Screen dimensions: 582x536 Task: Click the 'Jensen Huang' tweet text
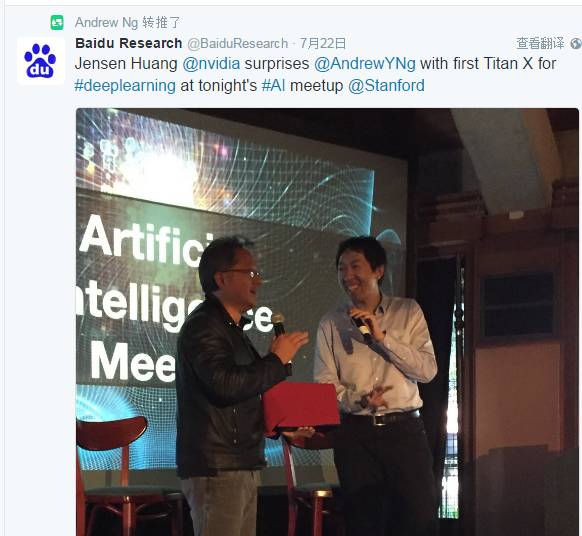(x=126, y=64)
